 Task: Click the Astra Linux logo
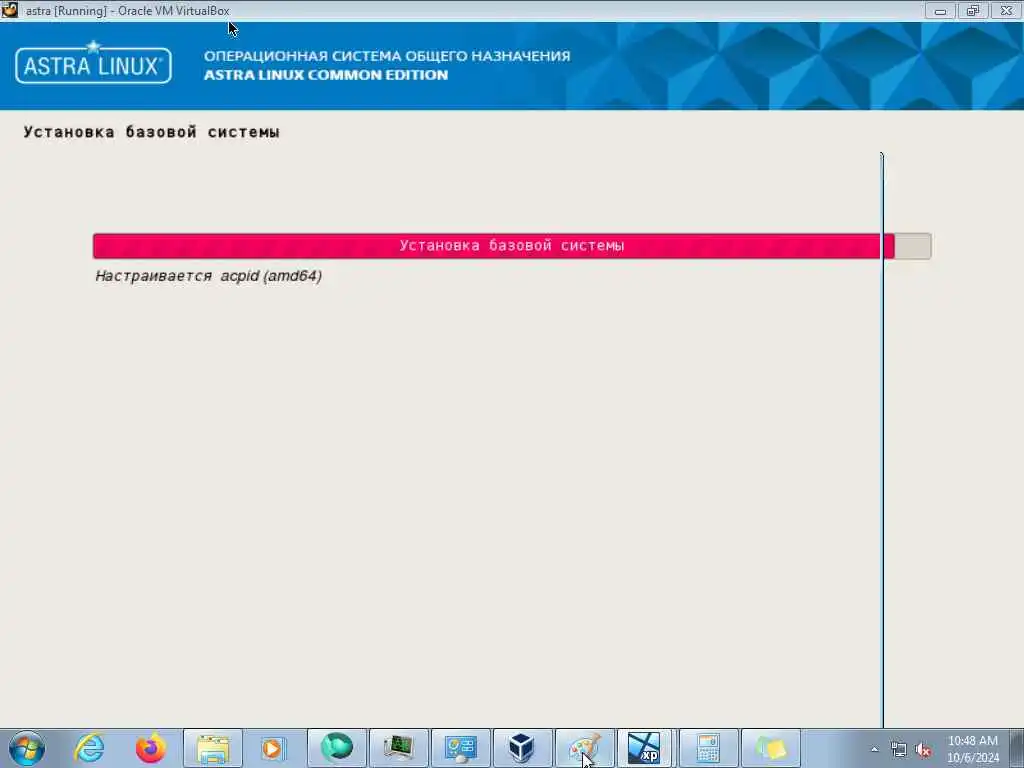[93, 64]
